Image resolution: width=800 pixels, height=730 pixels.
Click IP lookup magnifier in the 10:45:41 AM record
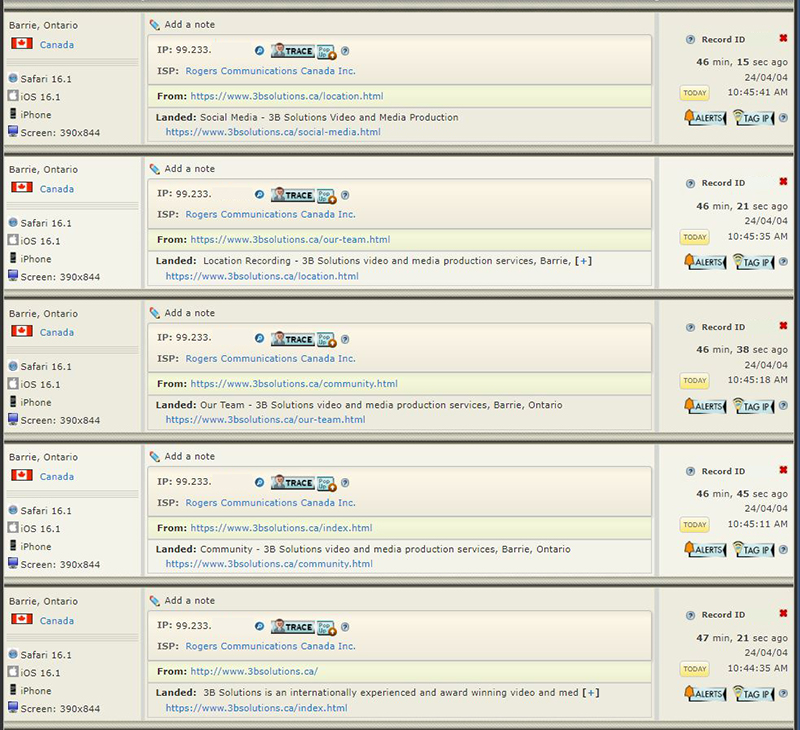click(x=259, y=51)
